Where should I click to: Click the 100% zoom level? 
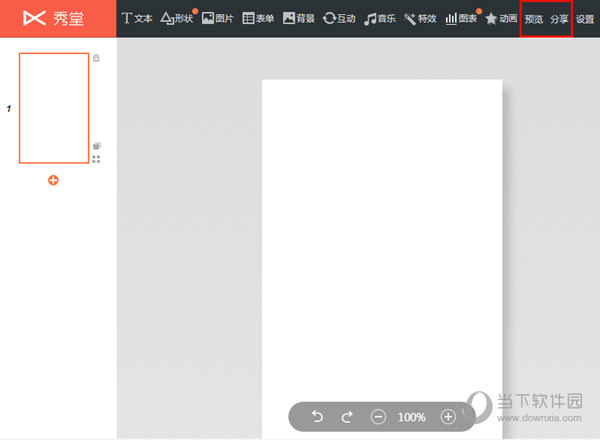click(x=412, y=417)
